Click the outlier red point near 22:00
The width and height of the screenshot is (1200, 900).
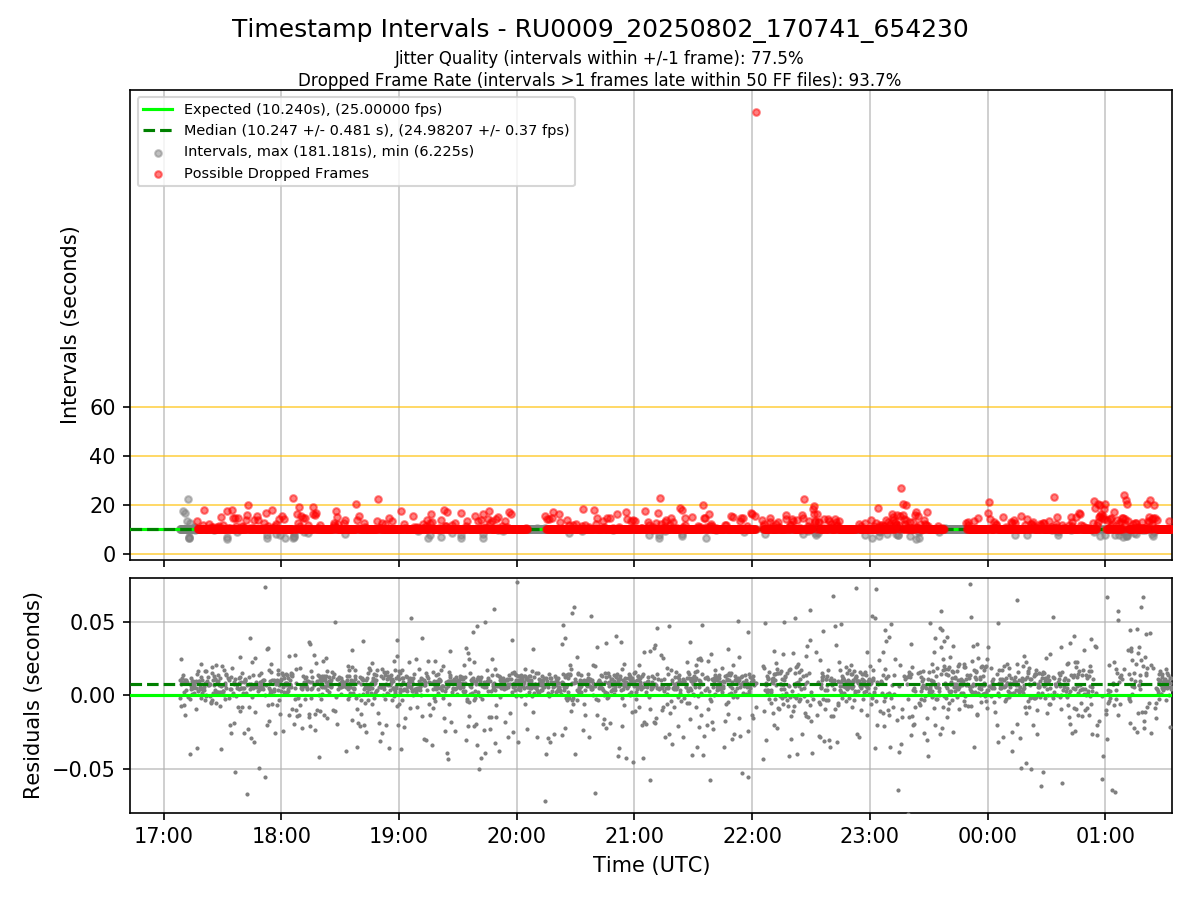coord(756,112)
